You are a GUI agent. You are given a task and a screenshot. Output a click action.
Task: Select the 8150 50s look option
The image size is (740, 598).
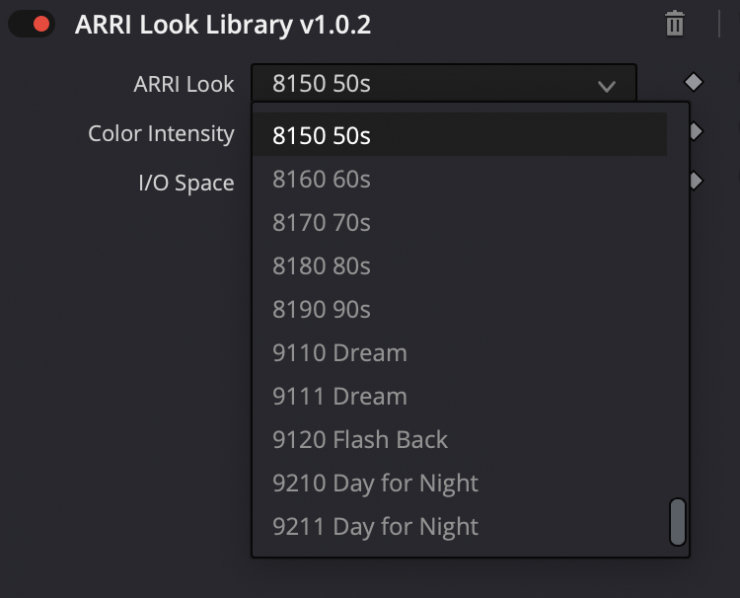[460, 135]
